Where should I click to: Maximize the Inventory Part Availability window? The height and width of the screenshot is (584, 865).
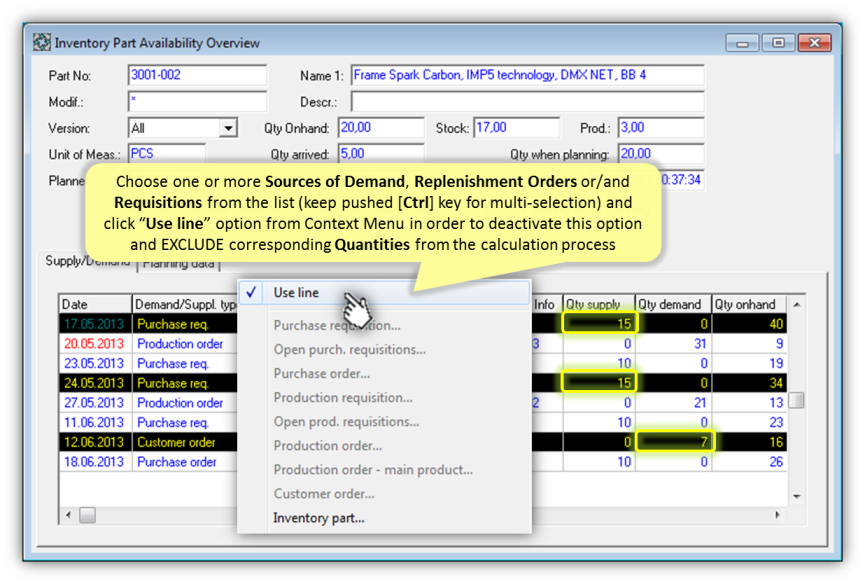coord(778,43)
